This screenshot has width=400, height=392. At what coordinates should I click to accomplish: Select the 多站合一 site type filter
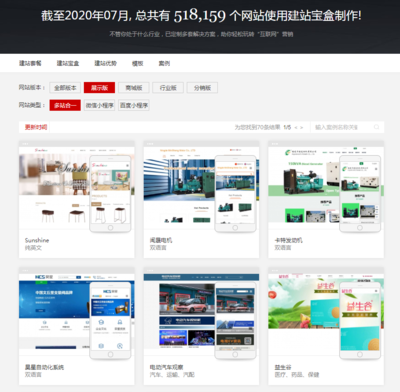click(x=65, y=105)
